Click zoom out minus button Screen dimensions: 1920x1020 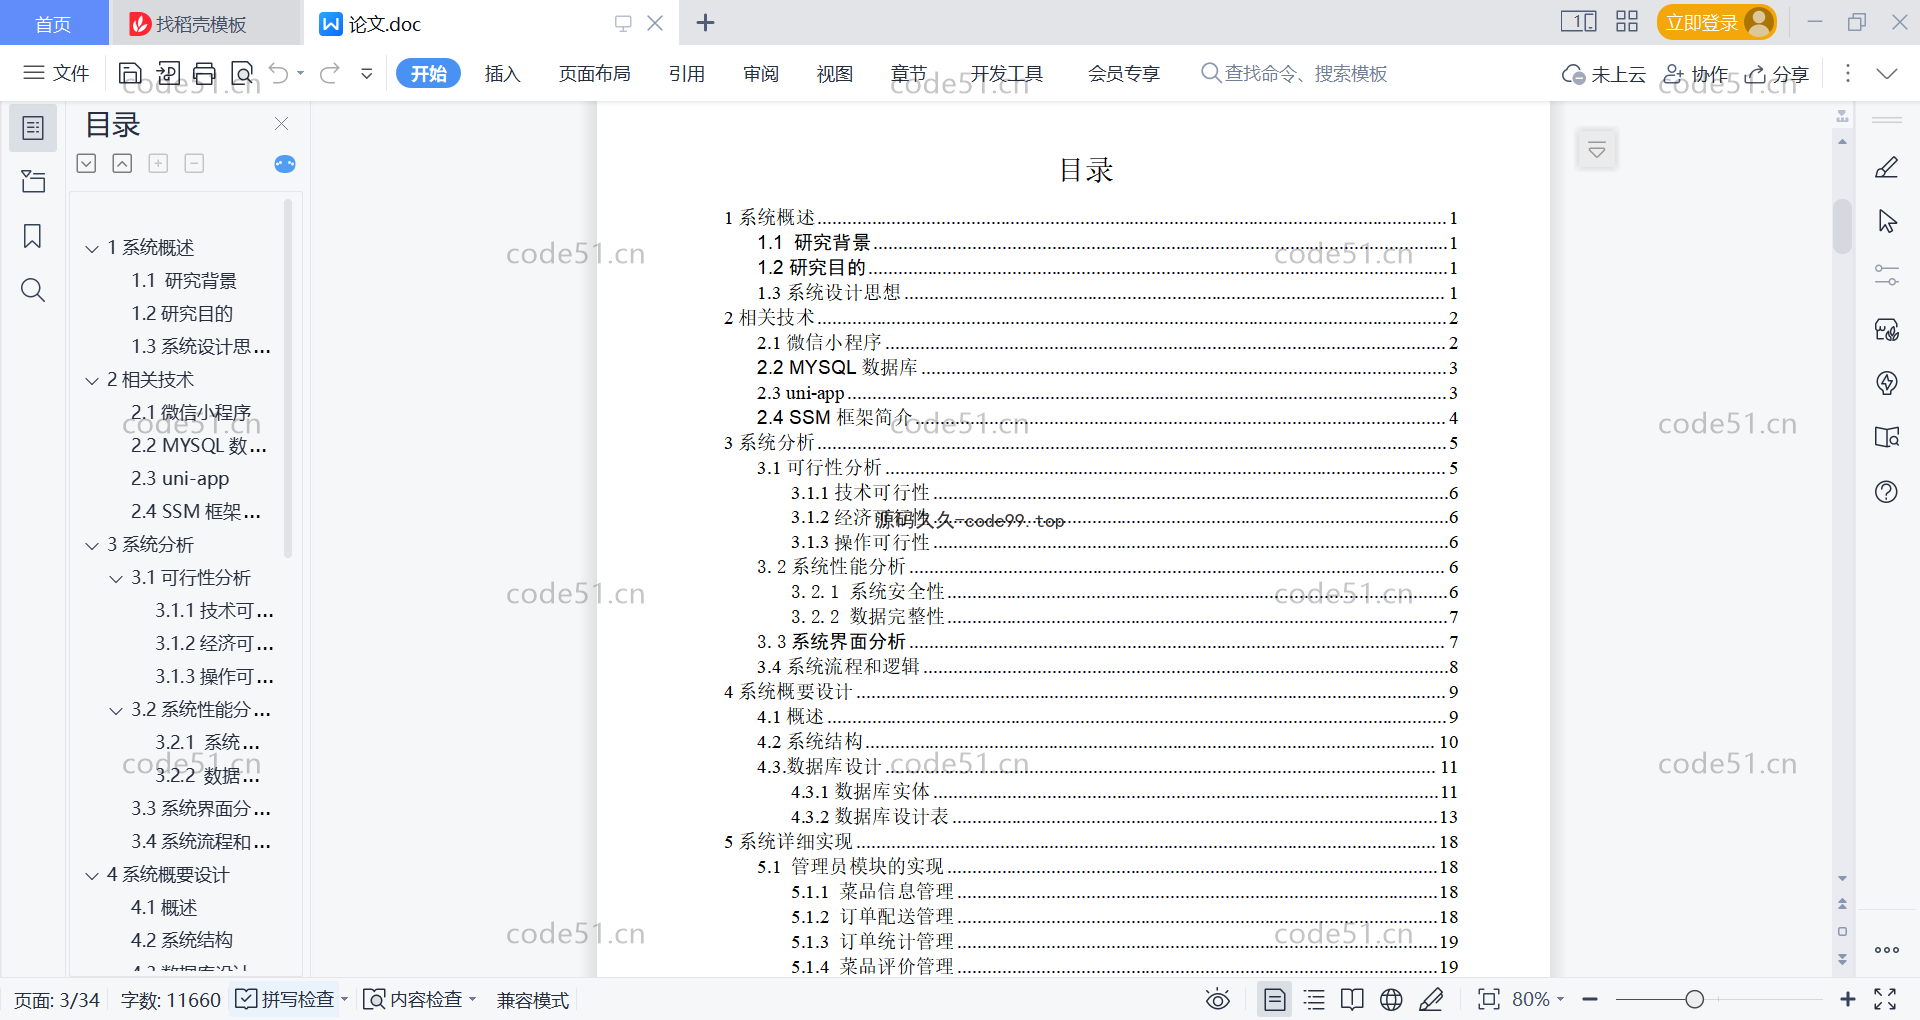(1590, 999)
